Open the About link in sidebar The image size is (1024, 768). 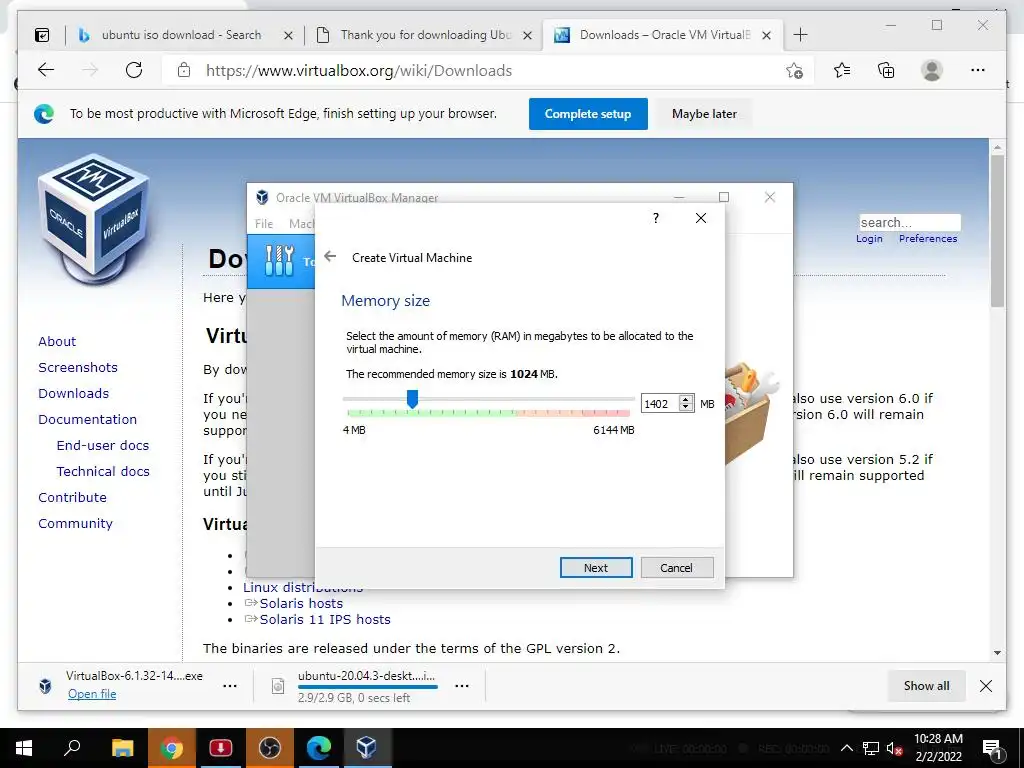[57, 341]
